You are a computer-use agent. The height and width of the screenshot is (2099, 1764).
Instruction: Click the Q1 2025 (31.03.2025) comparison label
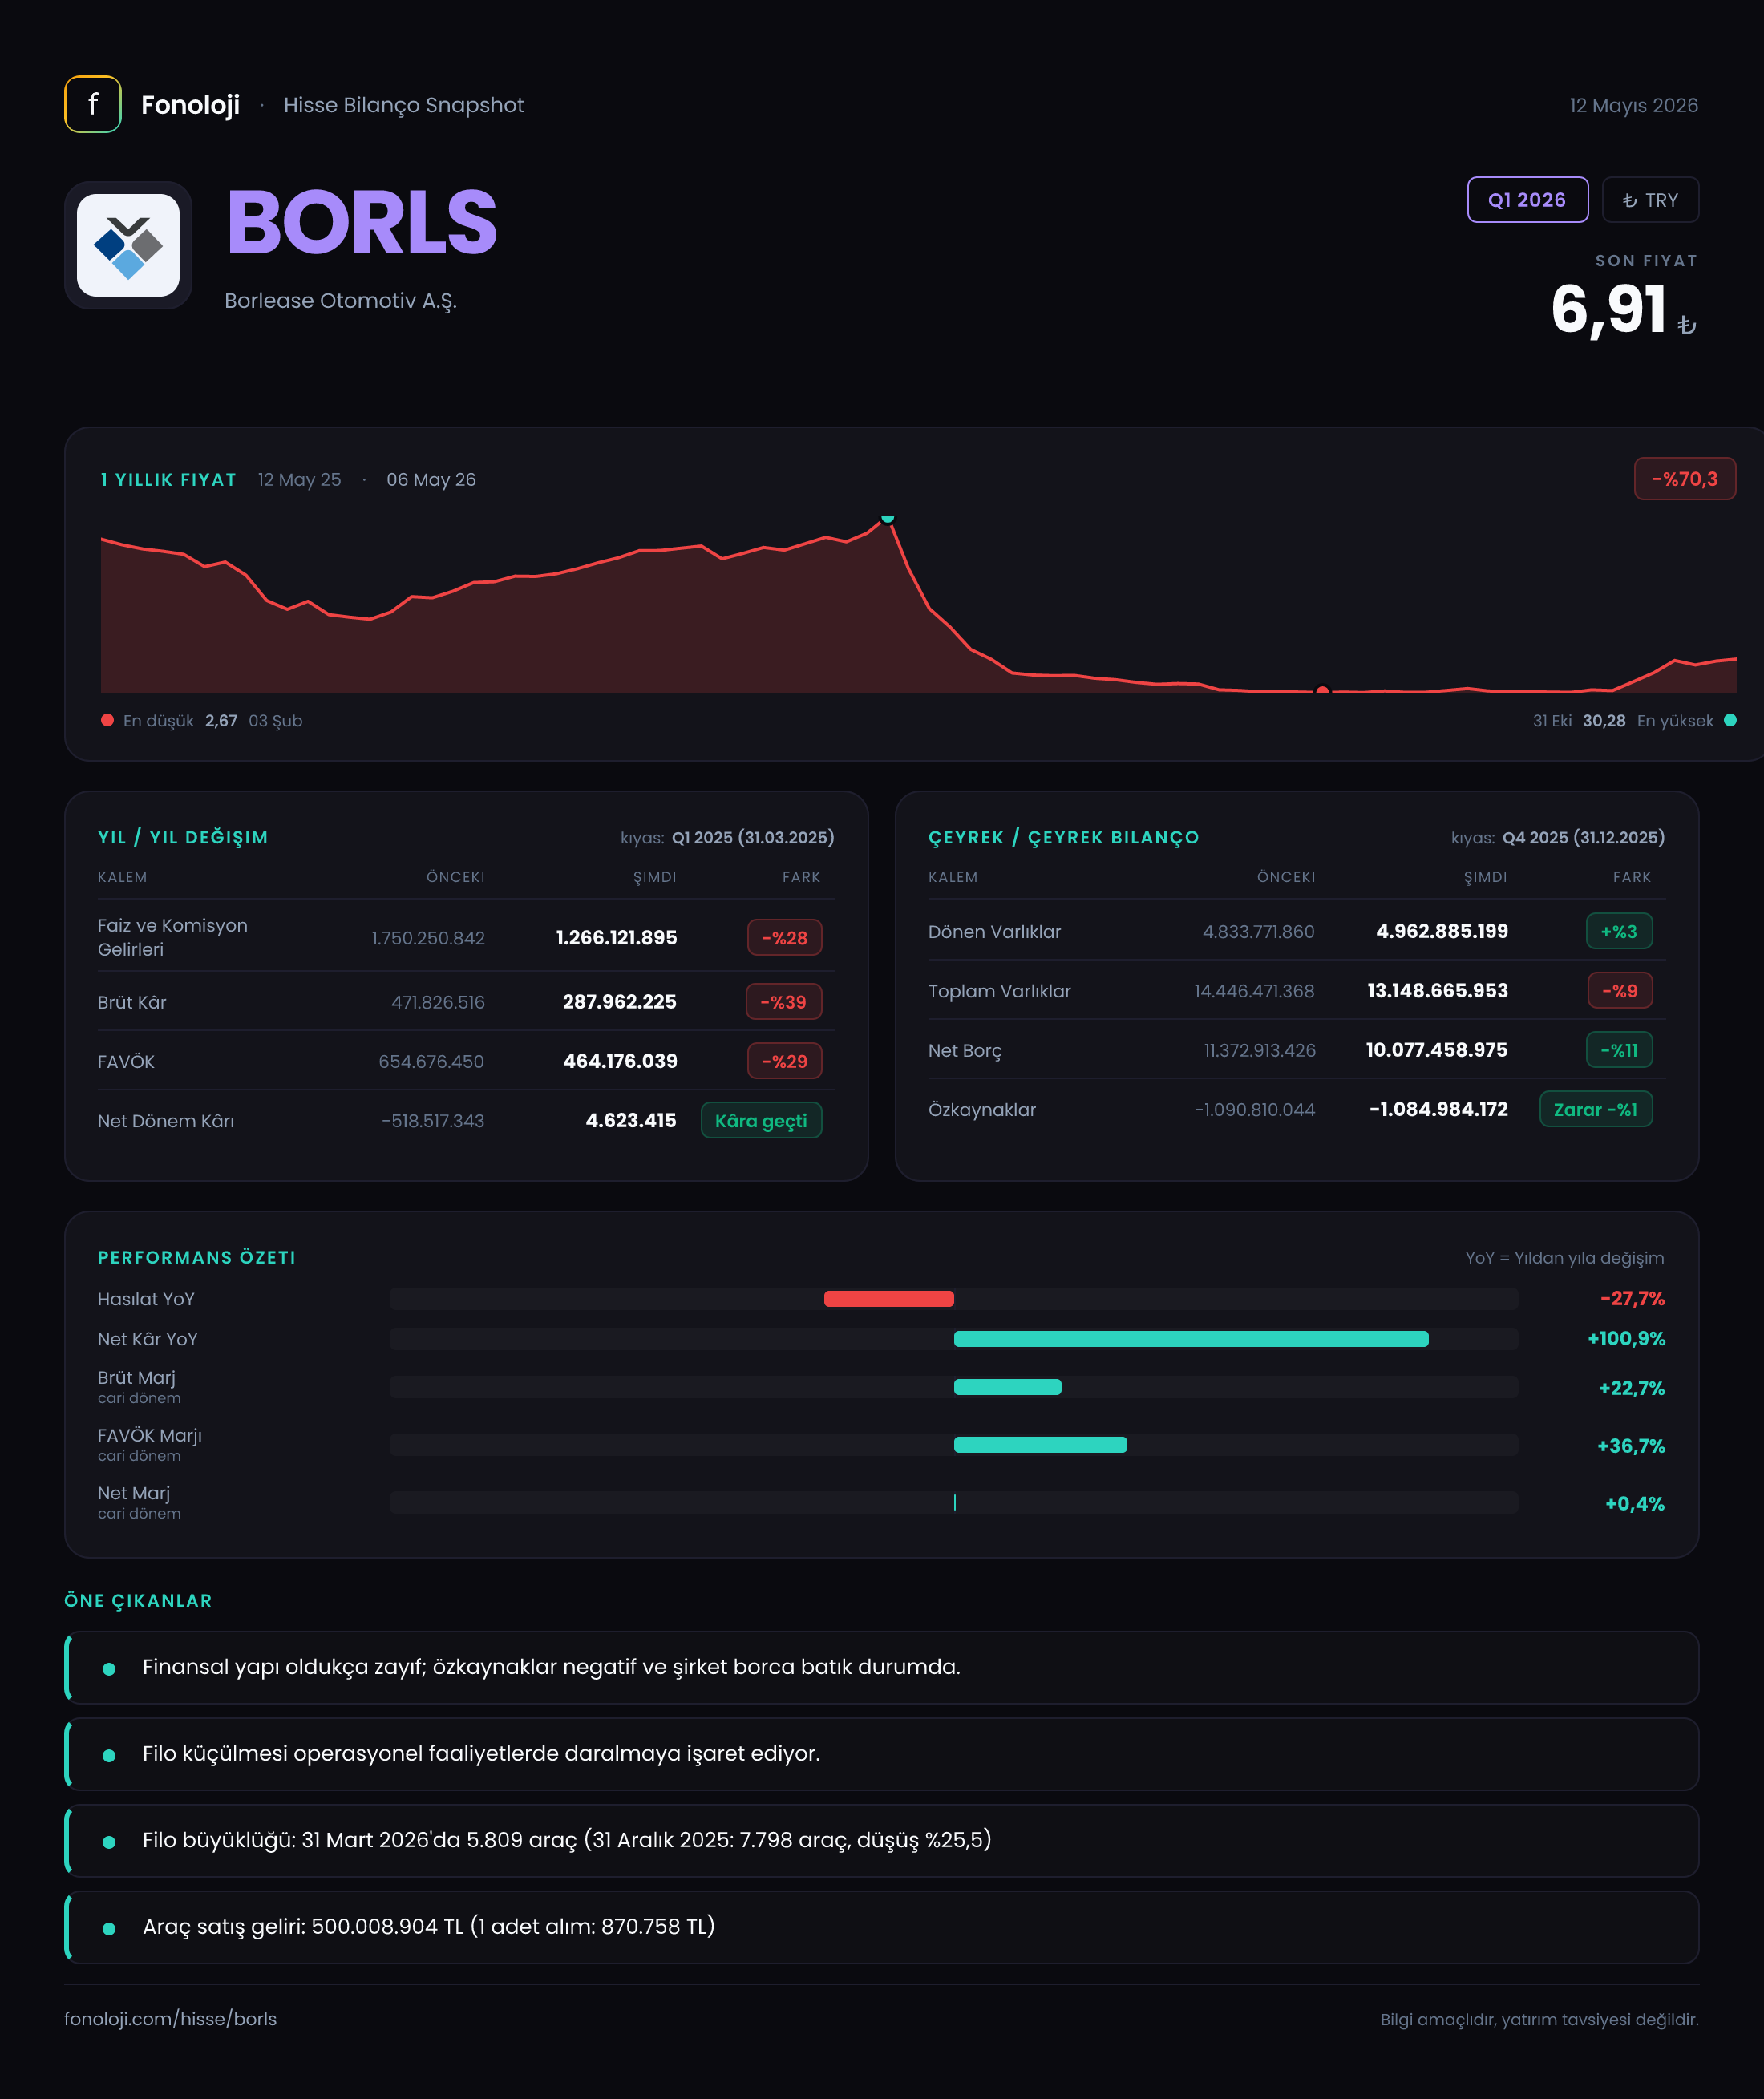click(x=752, y=838)
